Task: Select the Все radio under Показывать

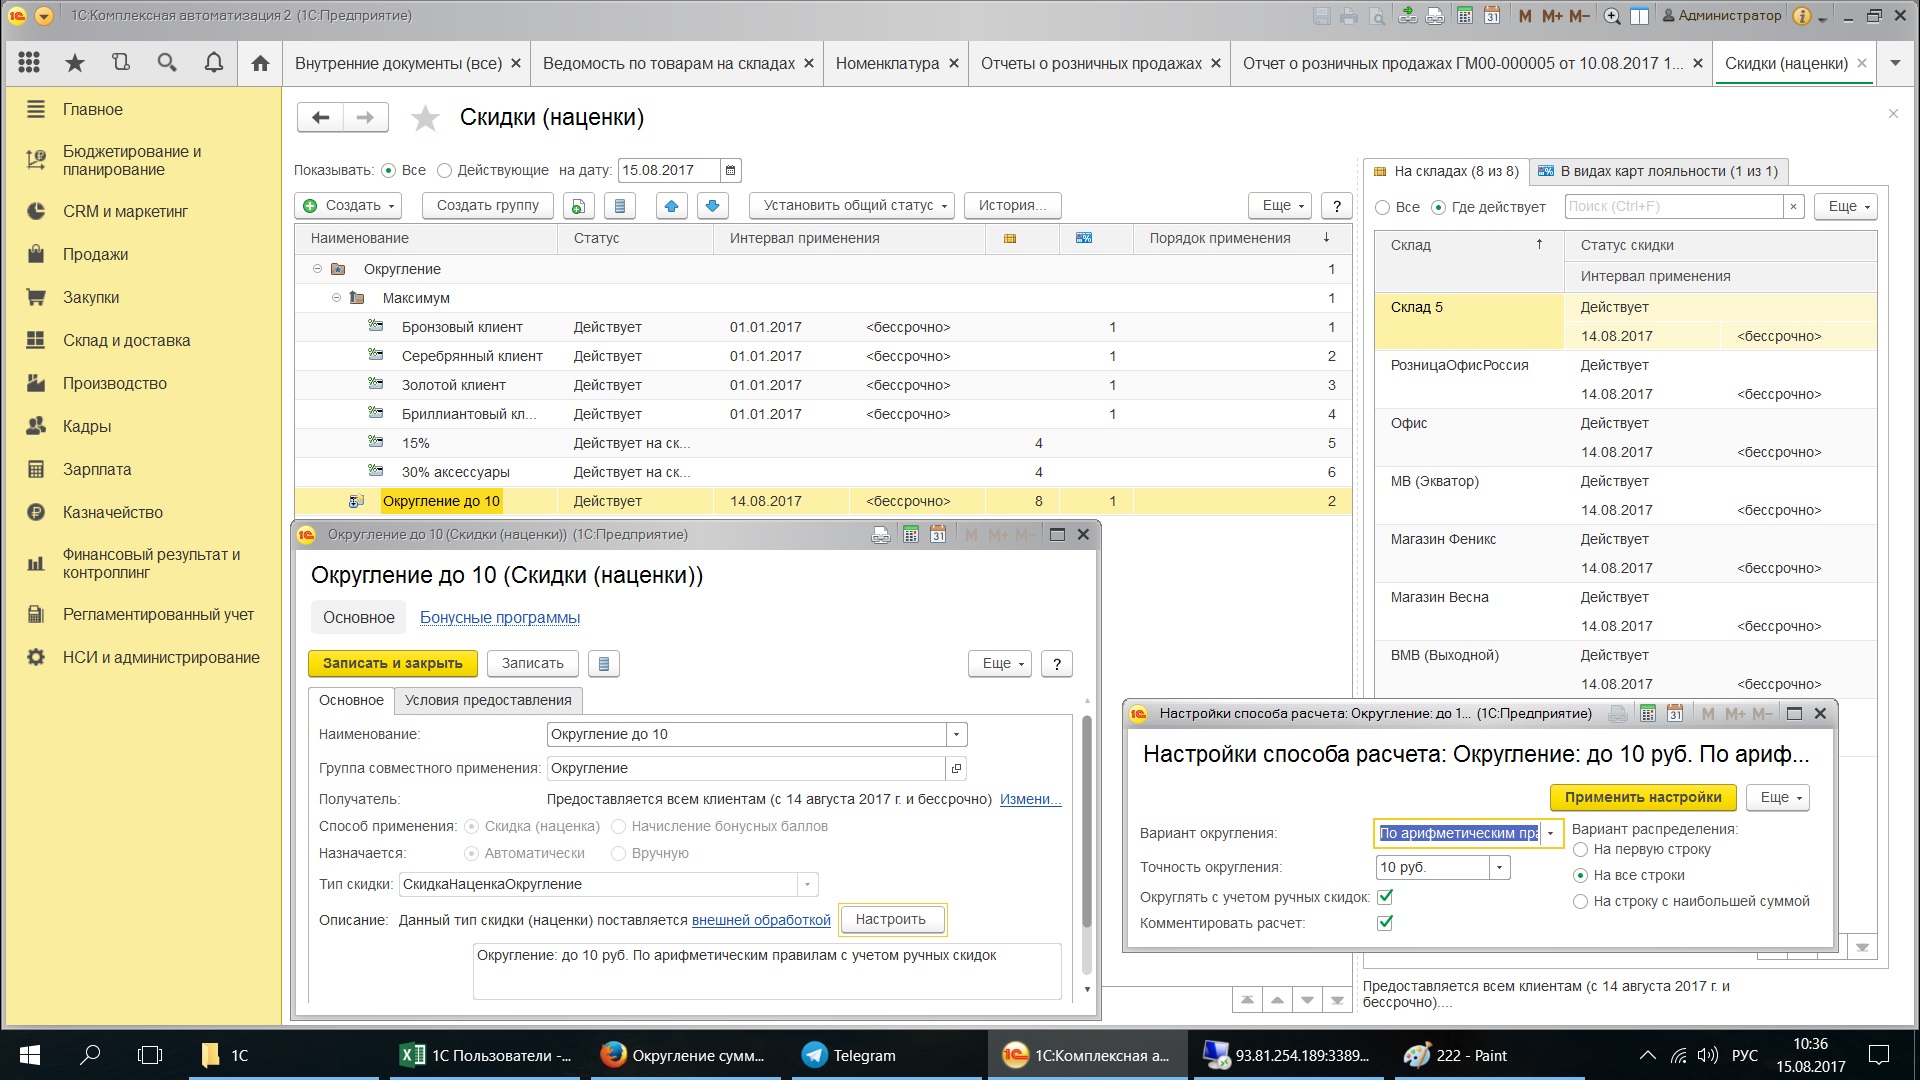Action: pyautogui.click(x=388, y=170)
